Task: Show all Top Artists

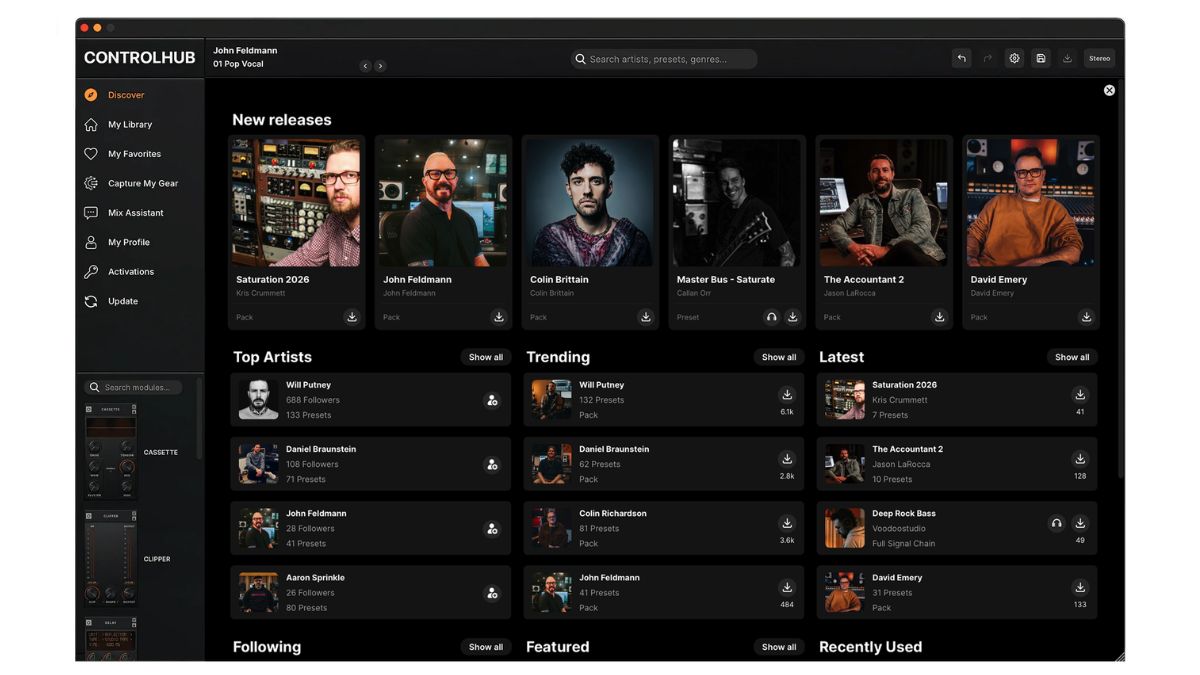Action: (486, 357)
